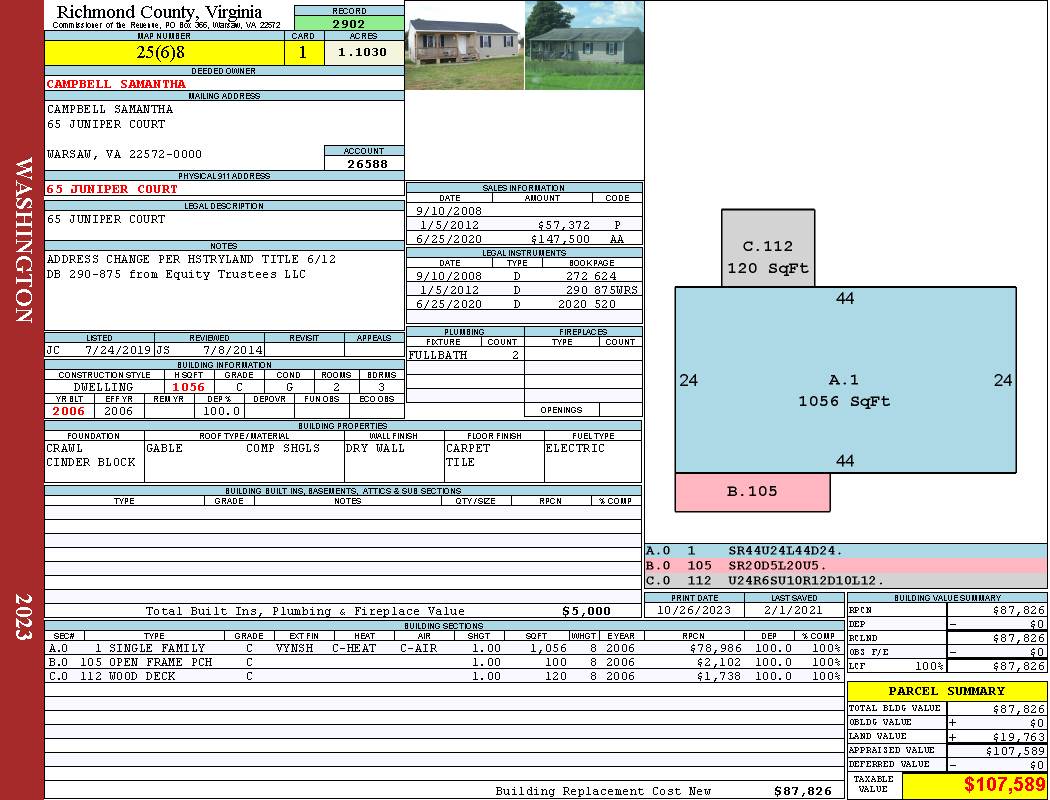The width and height of the screenshot is (1050, 800).
Task: Select year built 2006 in red
Action: pos(69,411)
